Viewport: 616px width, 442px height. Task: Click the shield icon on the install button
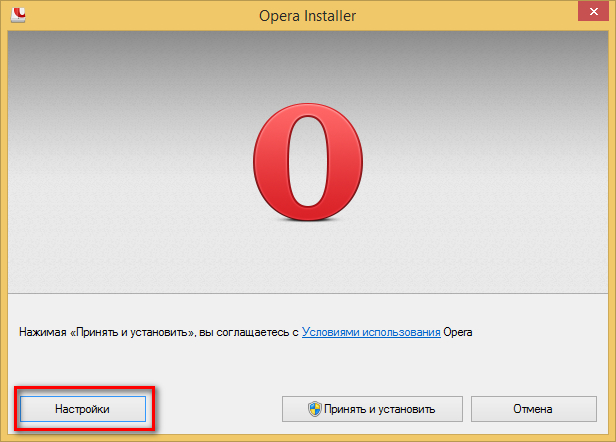pyautogui.click(x=313, y=409)
